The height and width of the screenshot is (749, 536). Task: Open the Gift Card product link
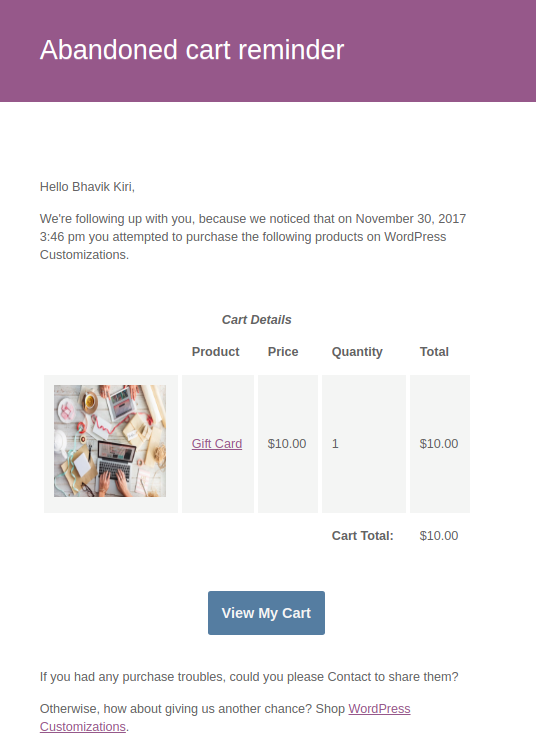217,444
